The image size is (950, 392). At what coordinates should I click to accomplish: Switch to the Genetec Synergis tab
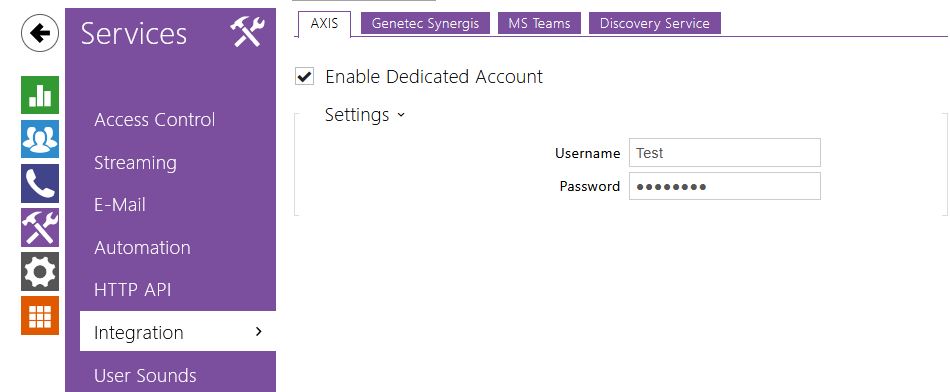pos(425,24)
